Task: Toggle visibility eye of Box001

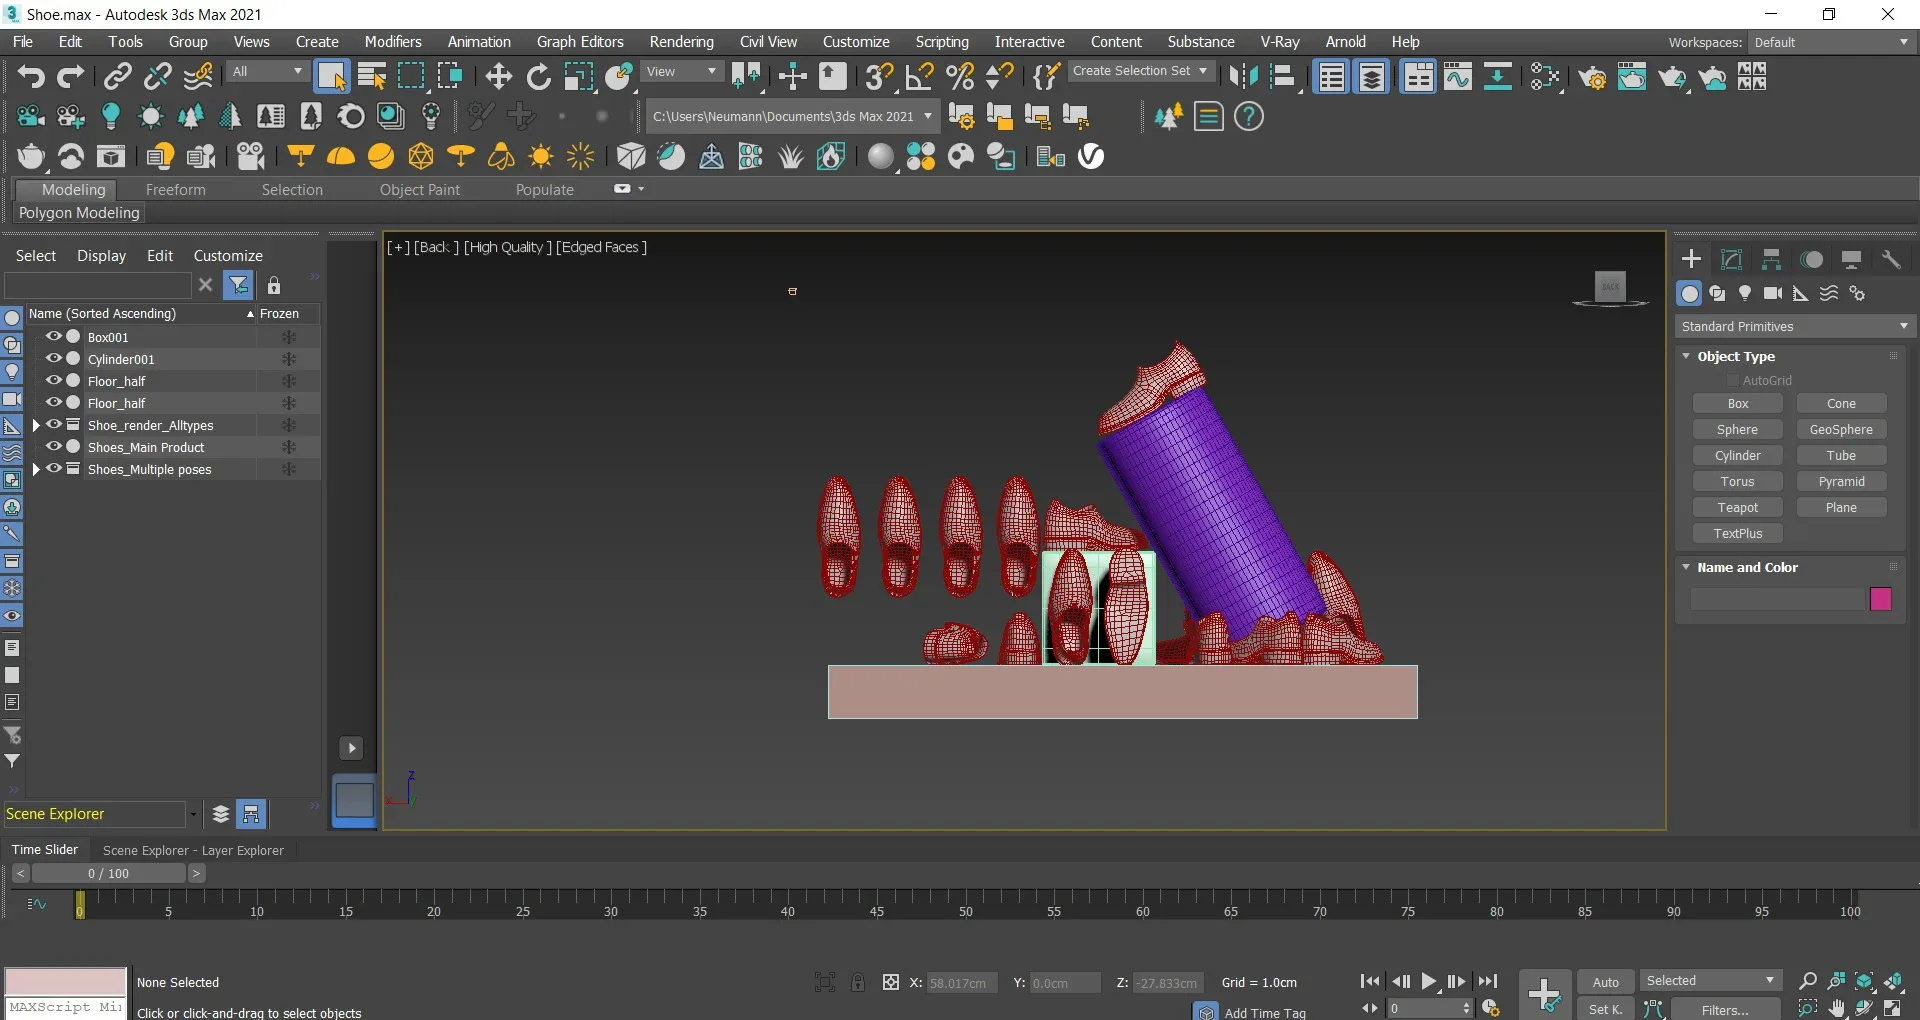Action: point(54,337)
